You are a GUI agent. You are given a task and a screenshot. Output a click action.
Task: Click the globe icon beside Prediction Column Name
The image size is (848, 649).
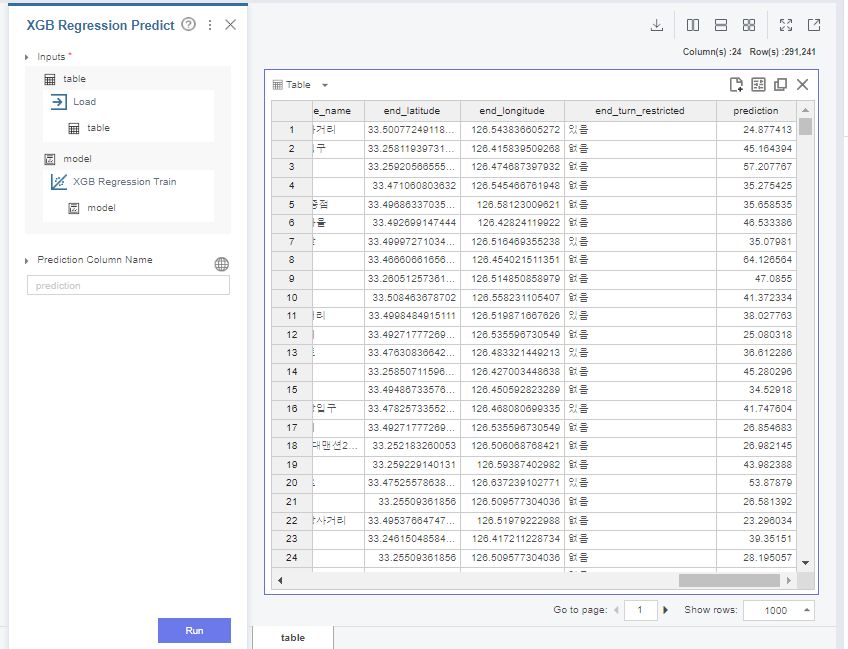(222, 264)
